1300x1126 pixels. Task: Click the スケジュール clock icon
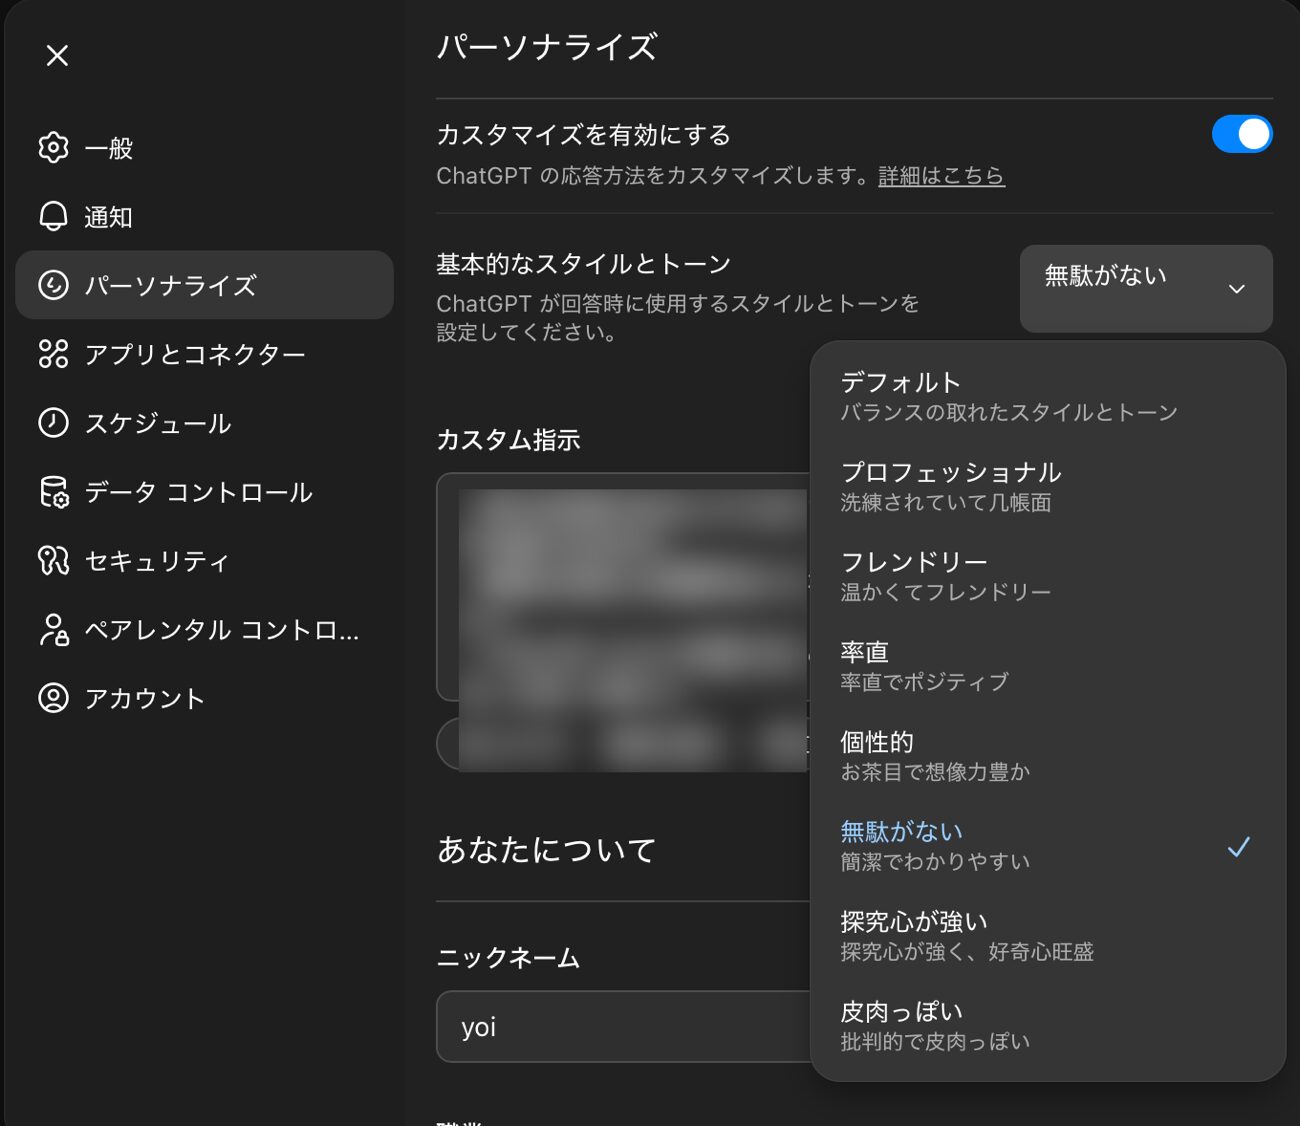point(53,423)
